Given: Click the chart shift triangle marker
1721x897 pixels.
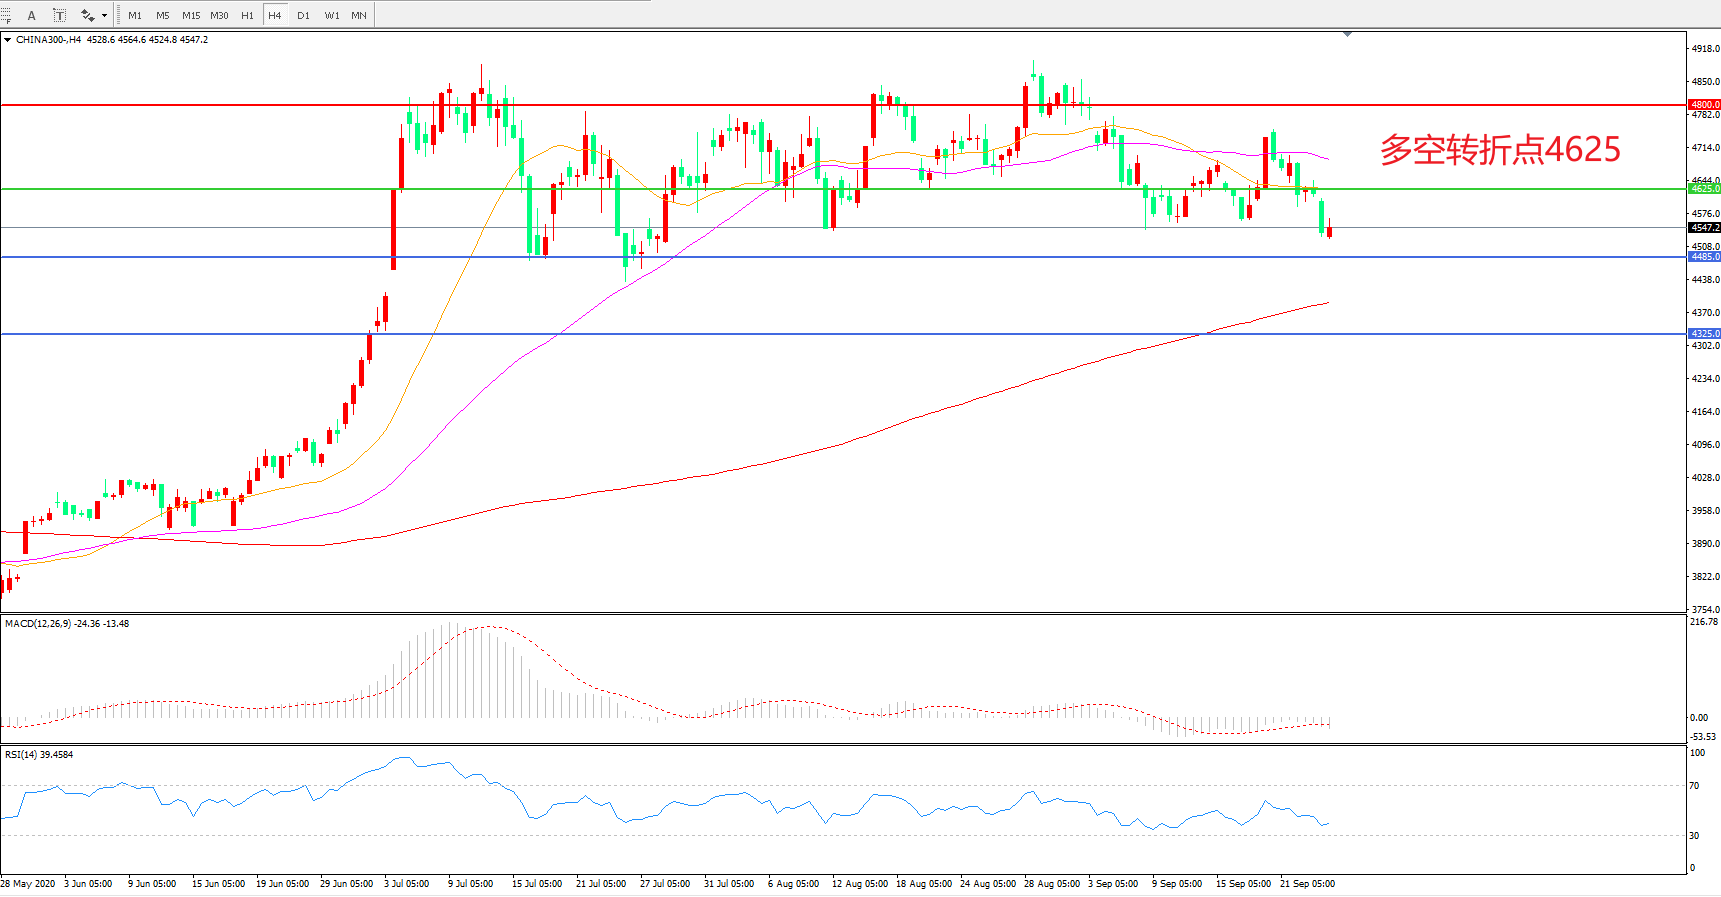Looking at the screenshot, I should click(1347, 34).
